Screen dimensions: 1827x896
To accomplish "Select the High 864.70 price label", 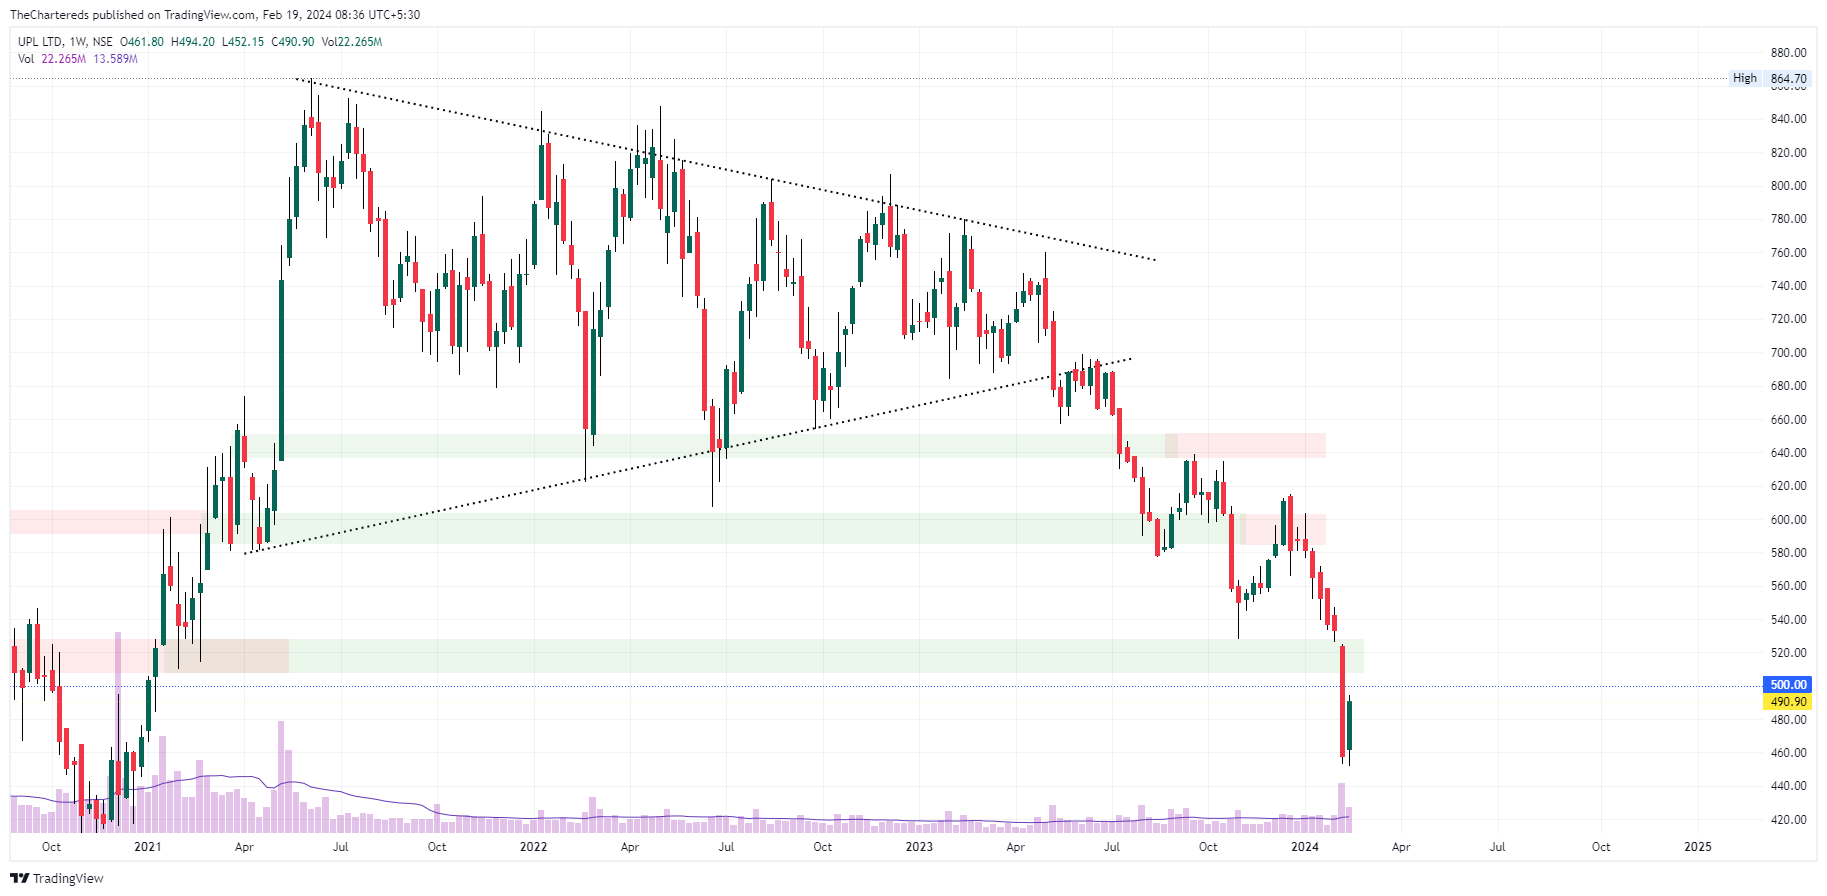I will [x=1770, y=78].
